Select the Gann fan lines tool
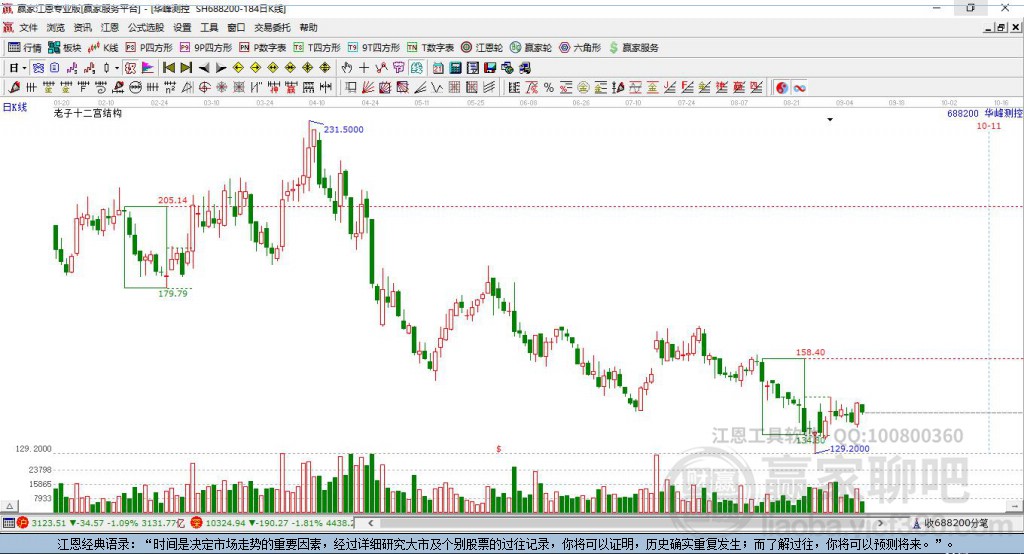This screenshot has width=1024, height=554. (368, 88)
